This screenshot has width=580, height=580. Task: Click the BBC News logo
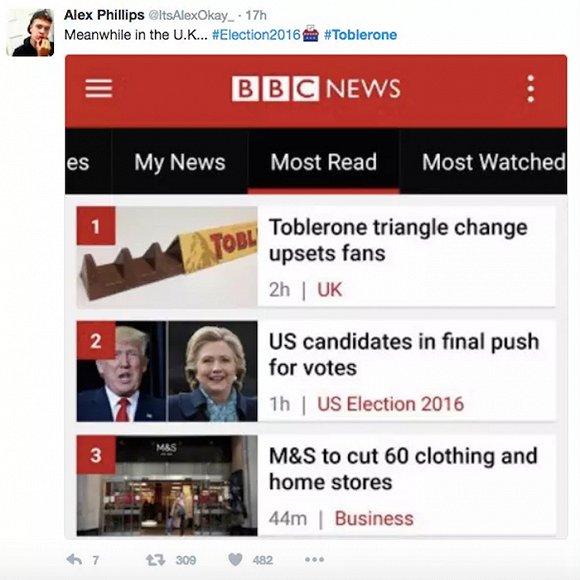point(316,89)
